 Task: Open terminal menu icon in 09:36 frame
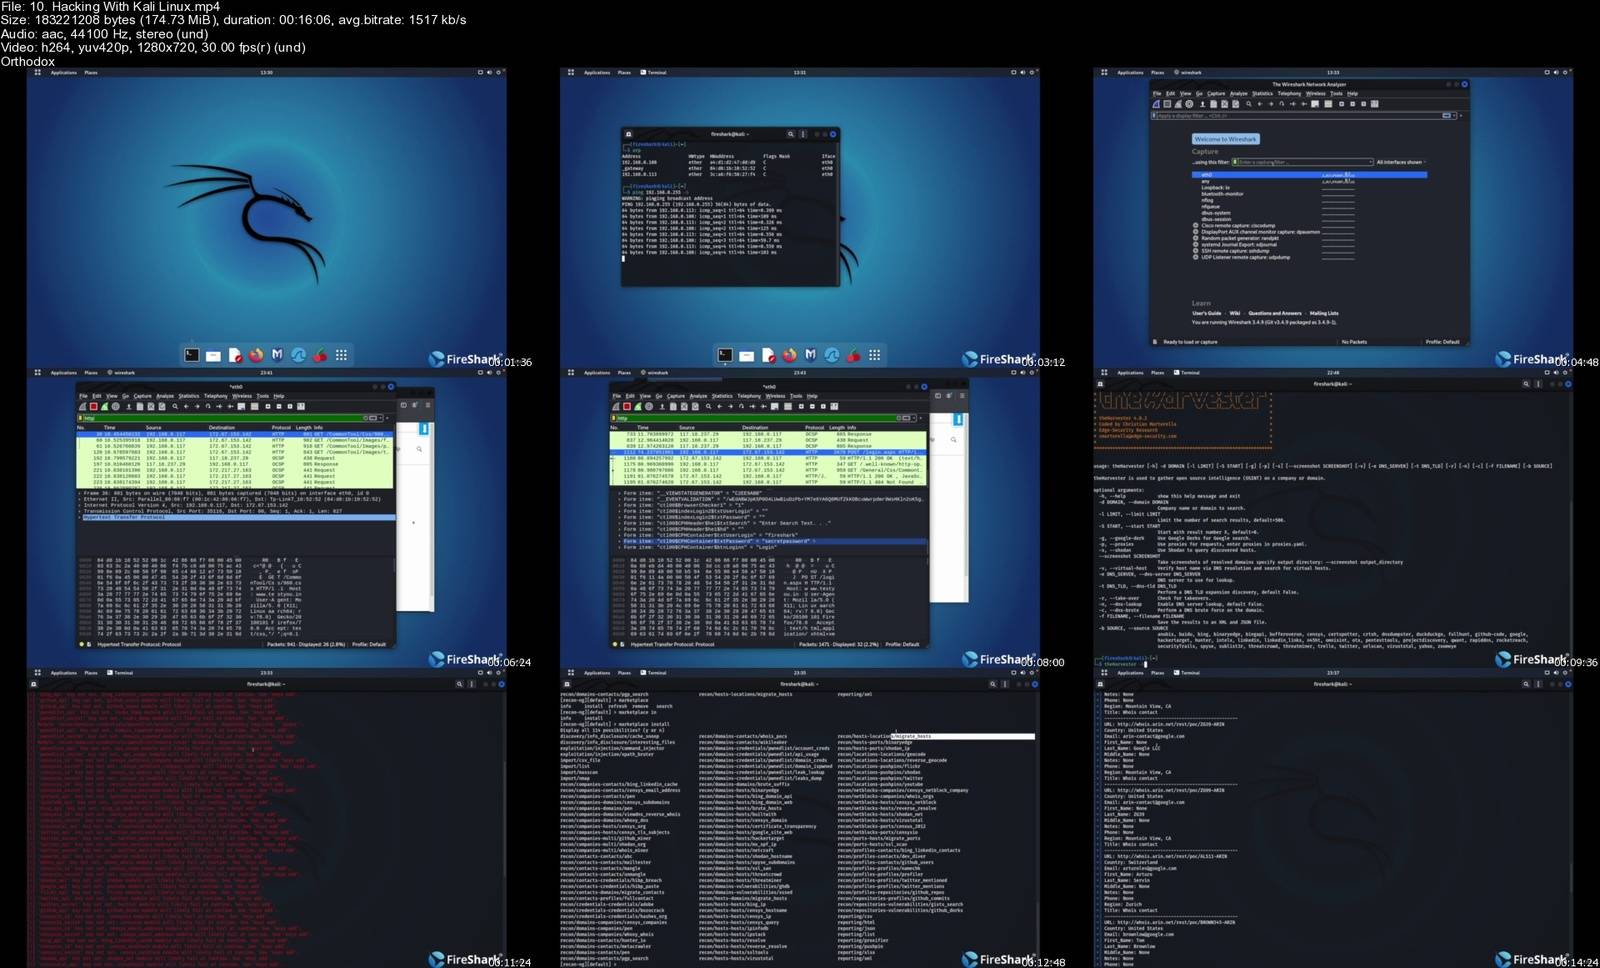pos(1538,384)
